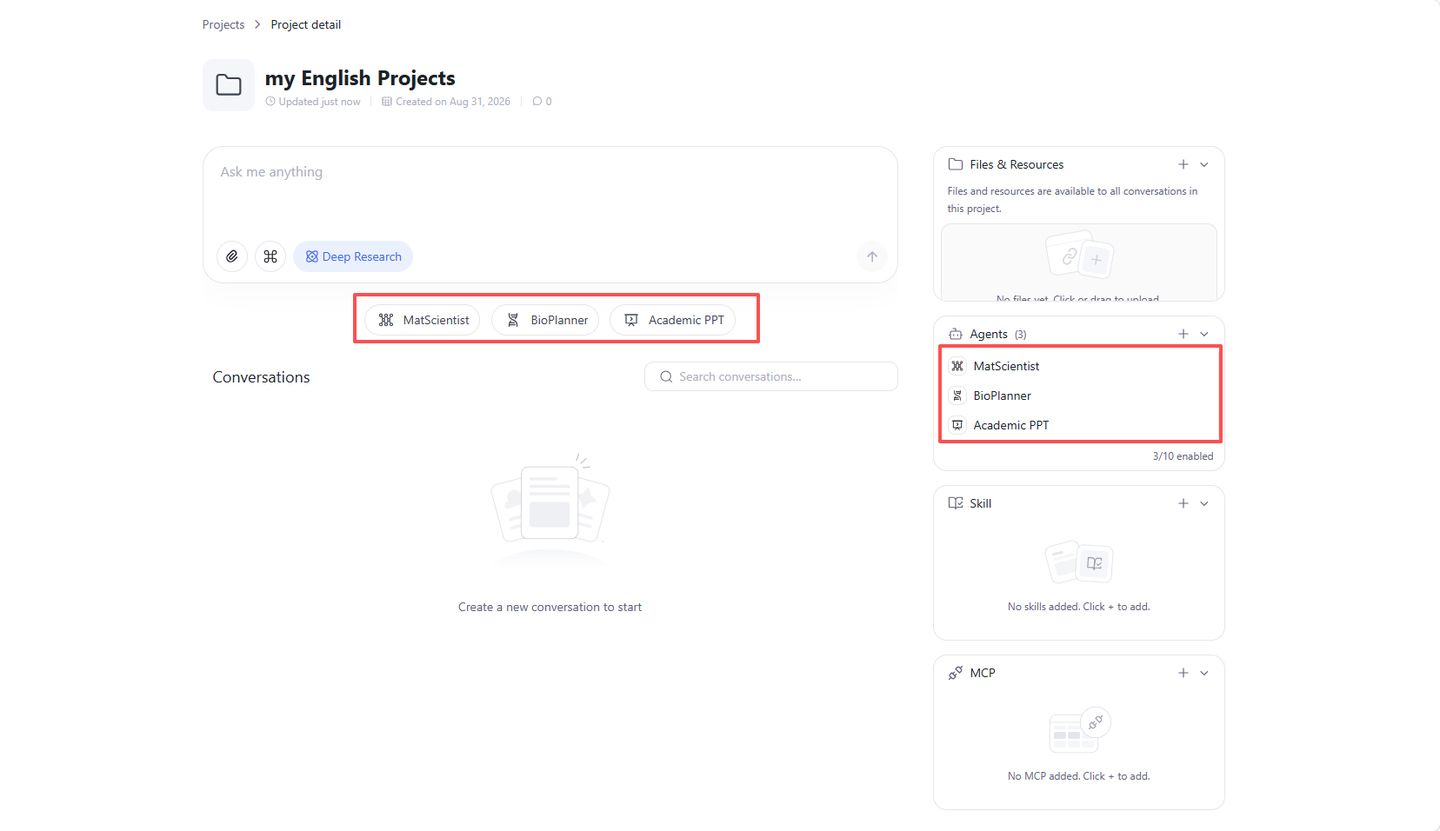Click 'Create a new conversation to start' text

[x=550, y=607]
